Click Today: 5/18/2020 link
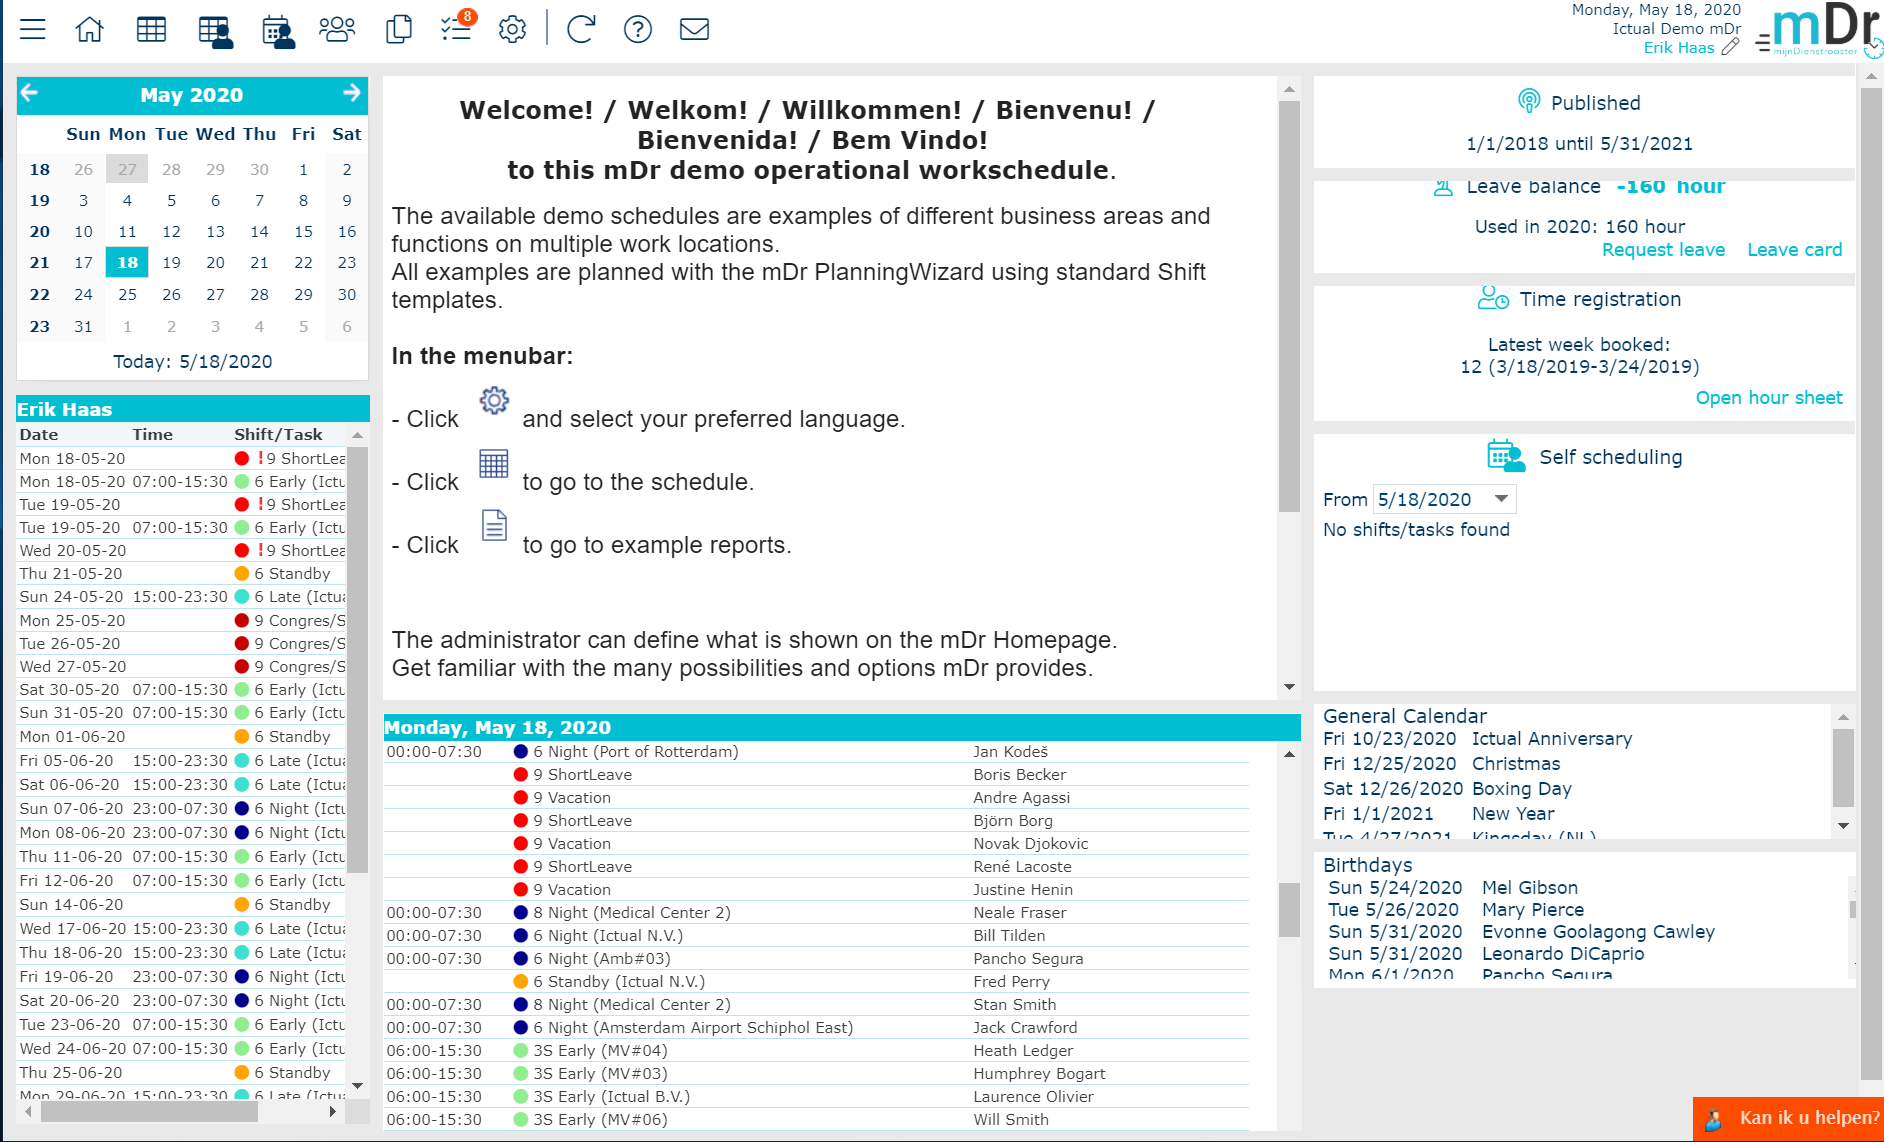The image size is (1884, 1142). point(192,362)
